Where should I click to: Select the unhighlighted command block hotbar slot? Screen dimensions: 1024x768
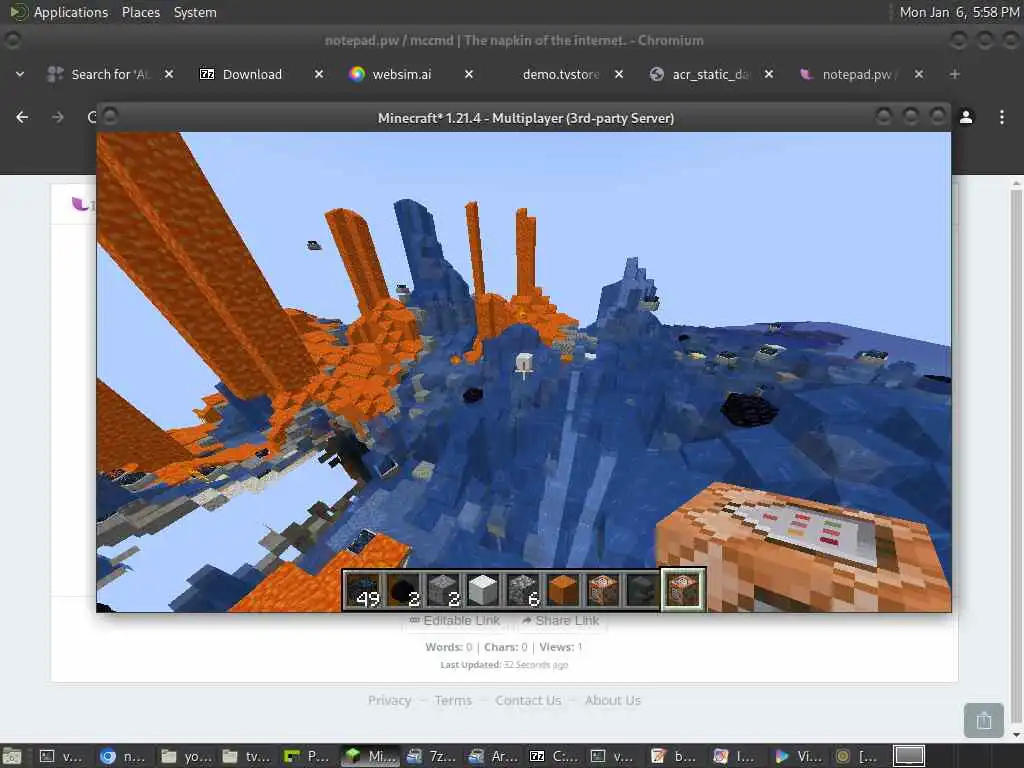pos(603,590)
